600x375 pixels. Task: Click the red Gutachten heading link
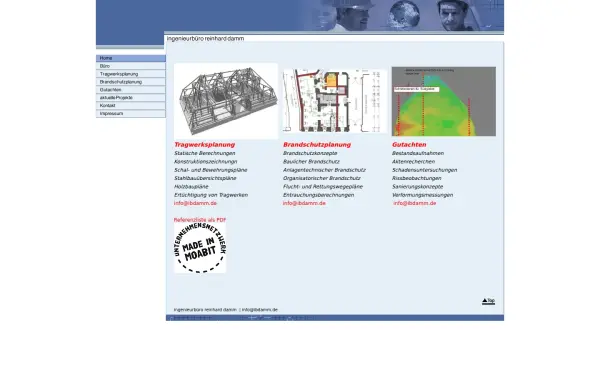tap(409, 145)
